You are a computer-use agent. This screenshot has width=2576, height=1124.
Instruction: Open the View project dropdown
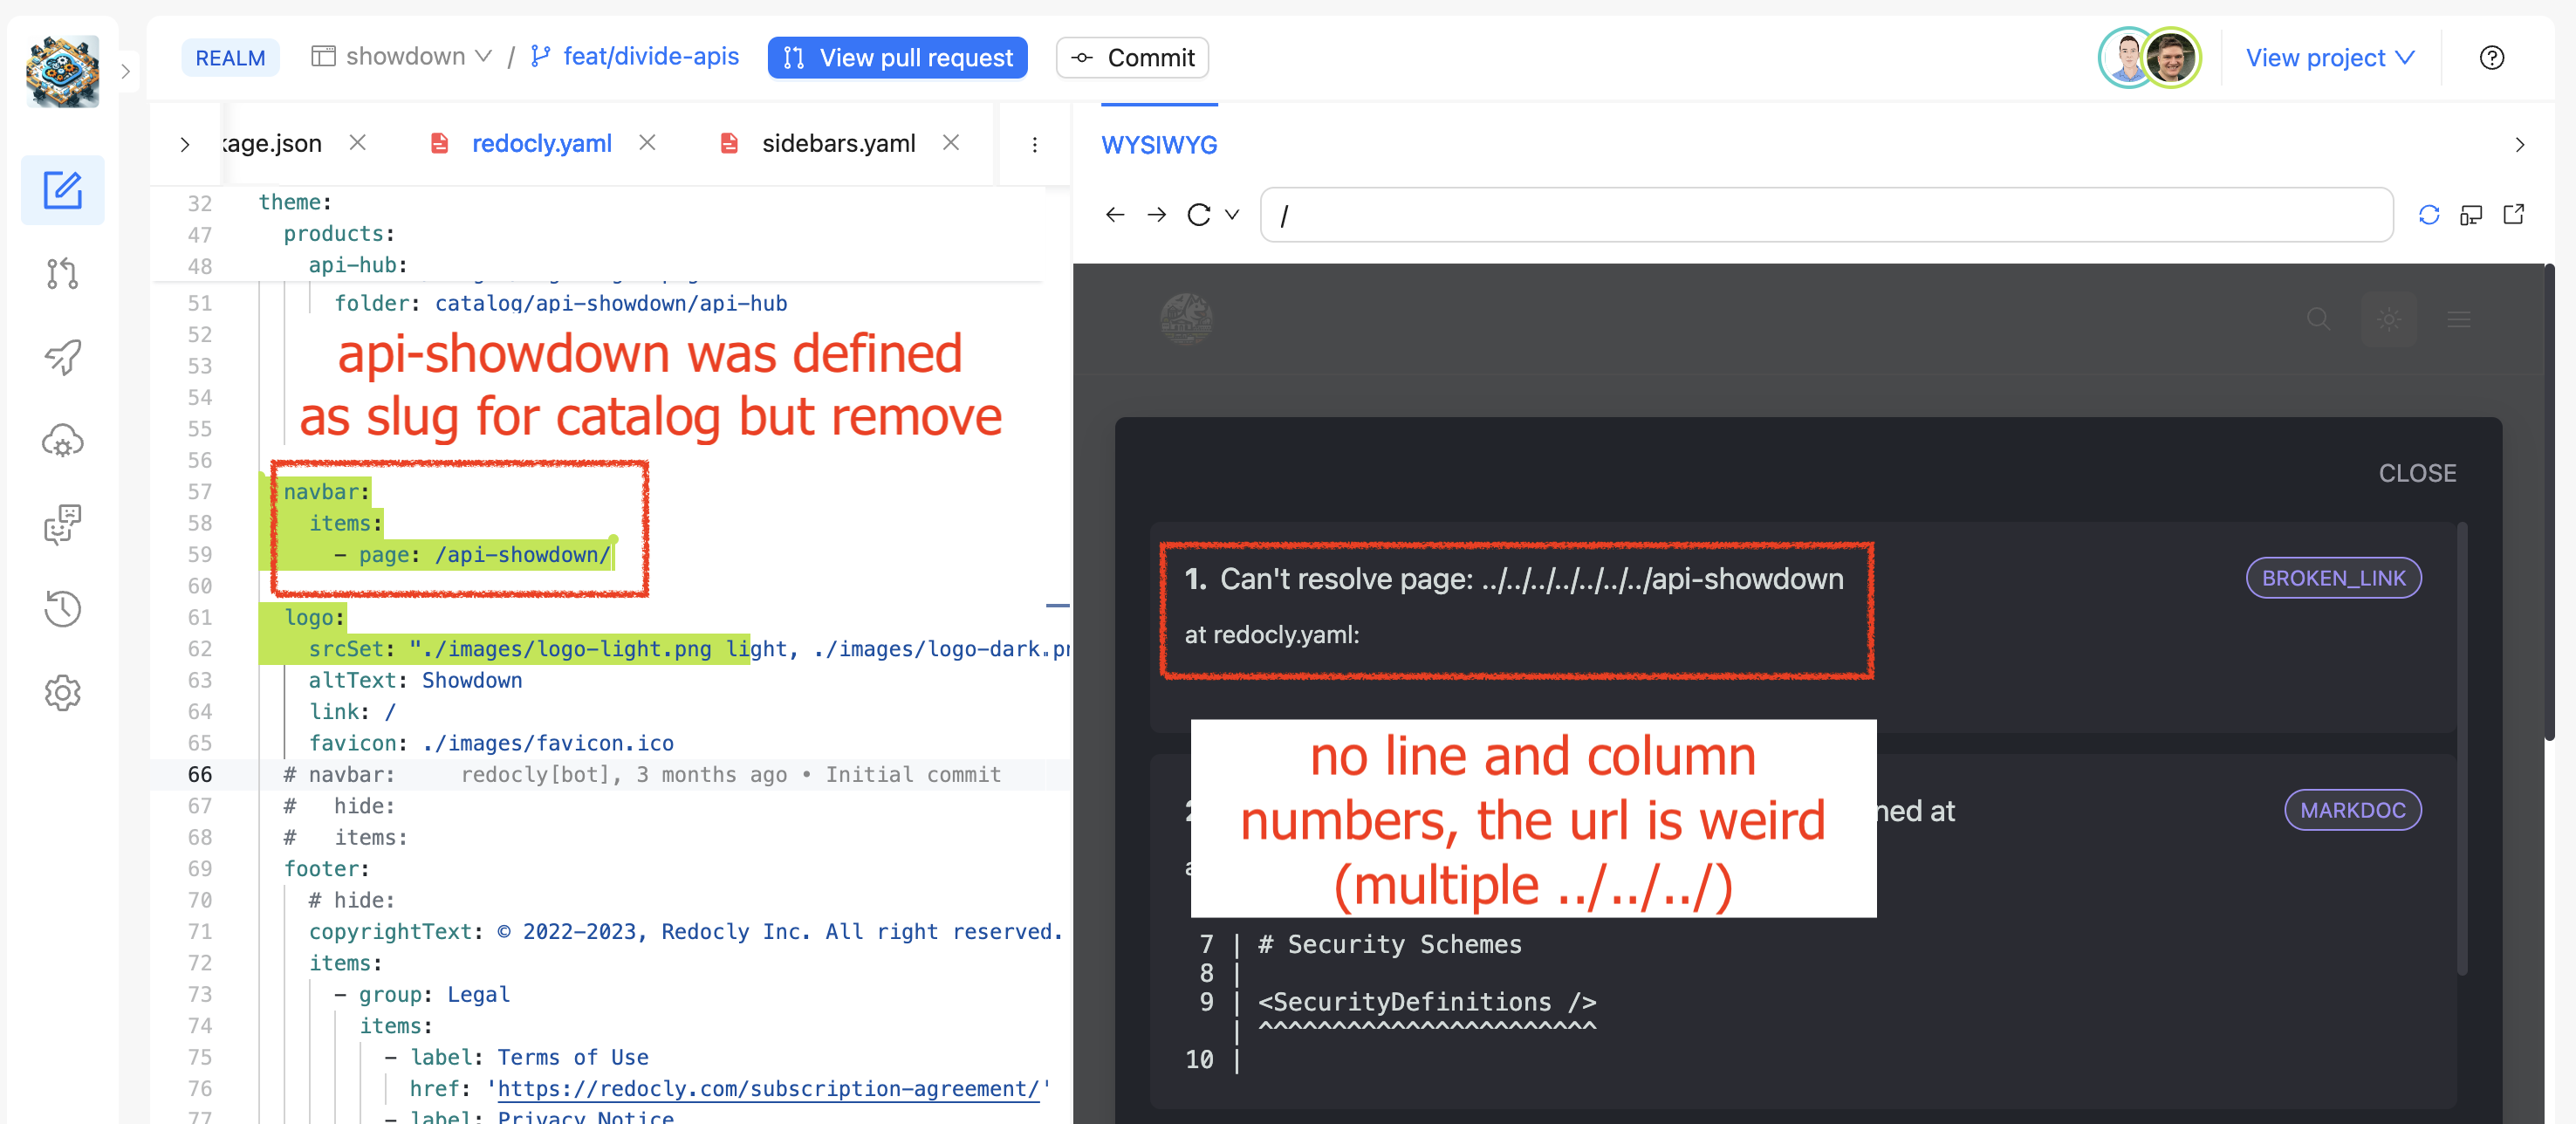[2329, 58]
